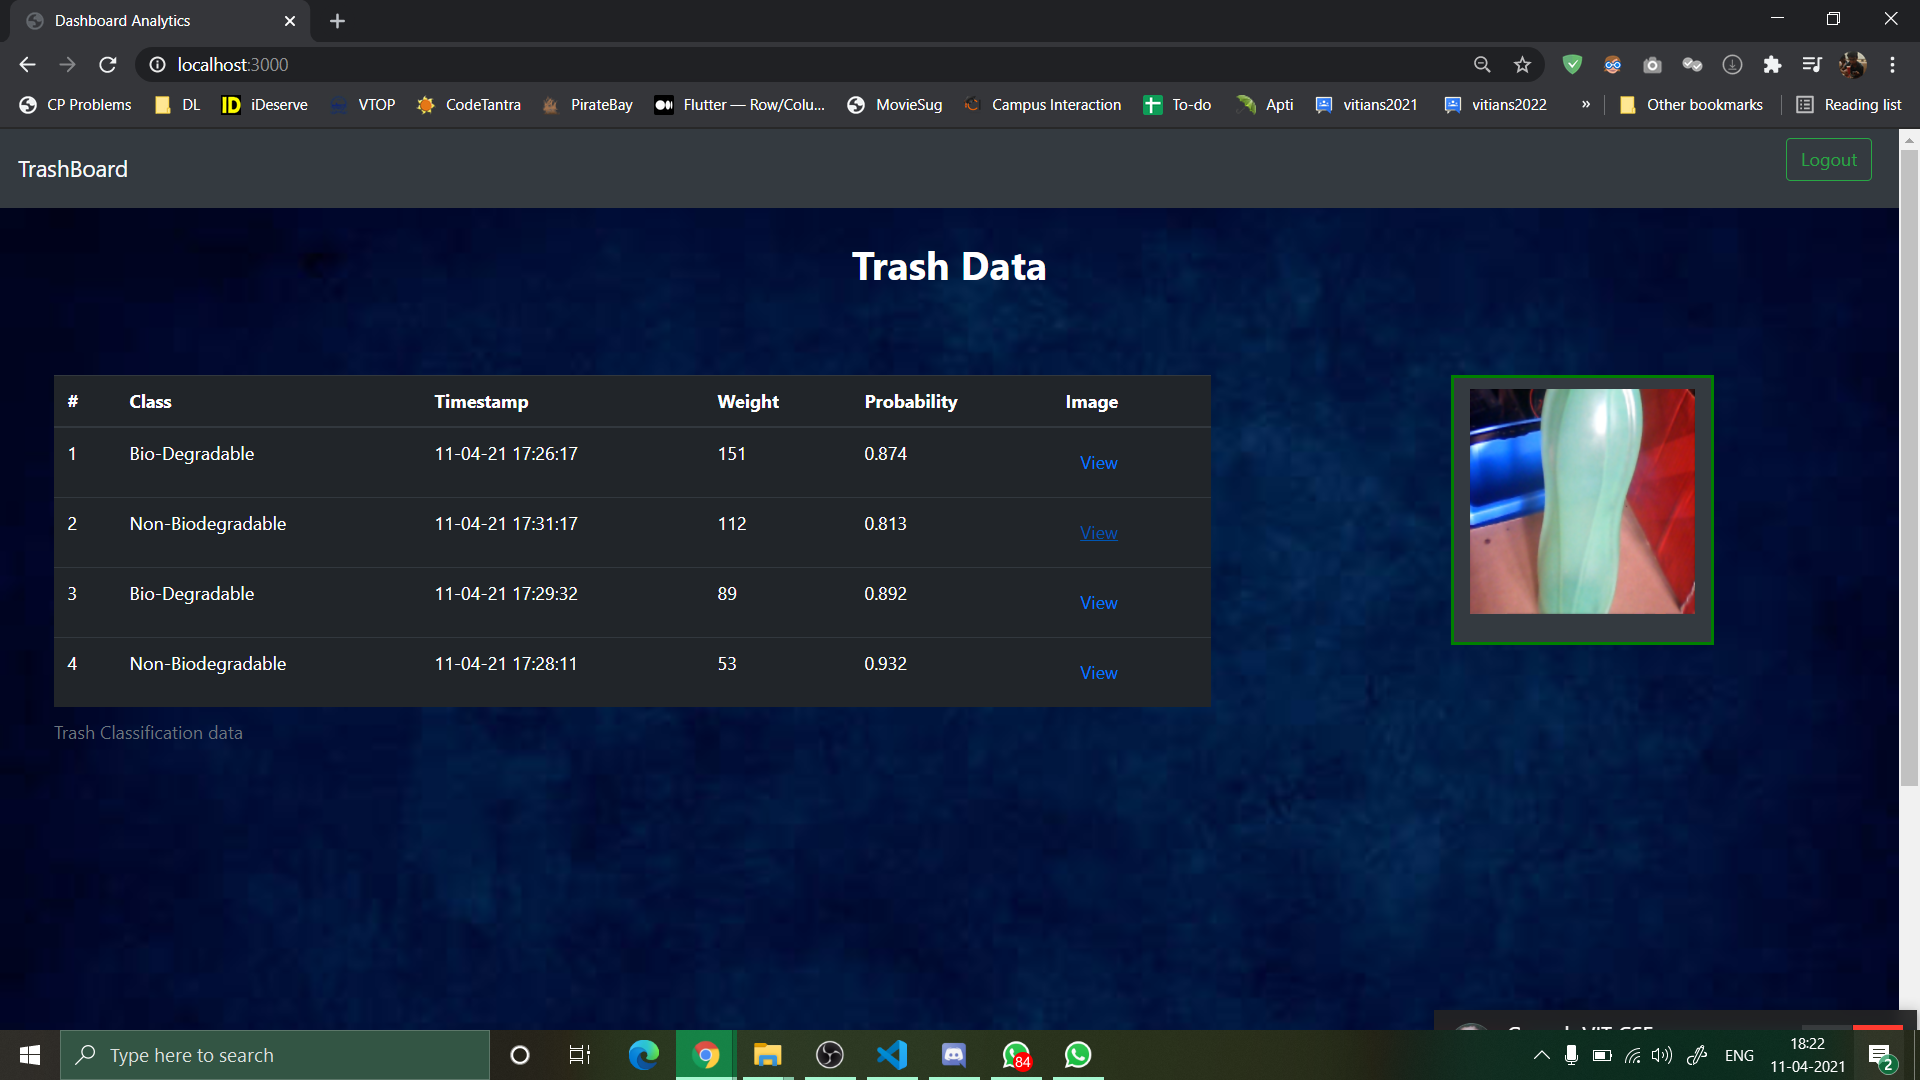Click the Logout button
1920x1080 pixels.
[1828, 160]
